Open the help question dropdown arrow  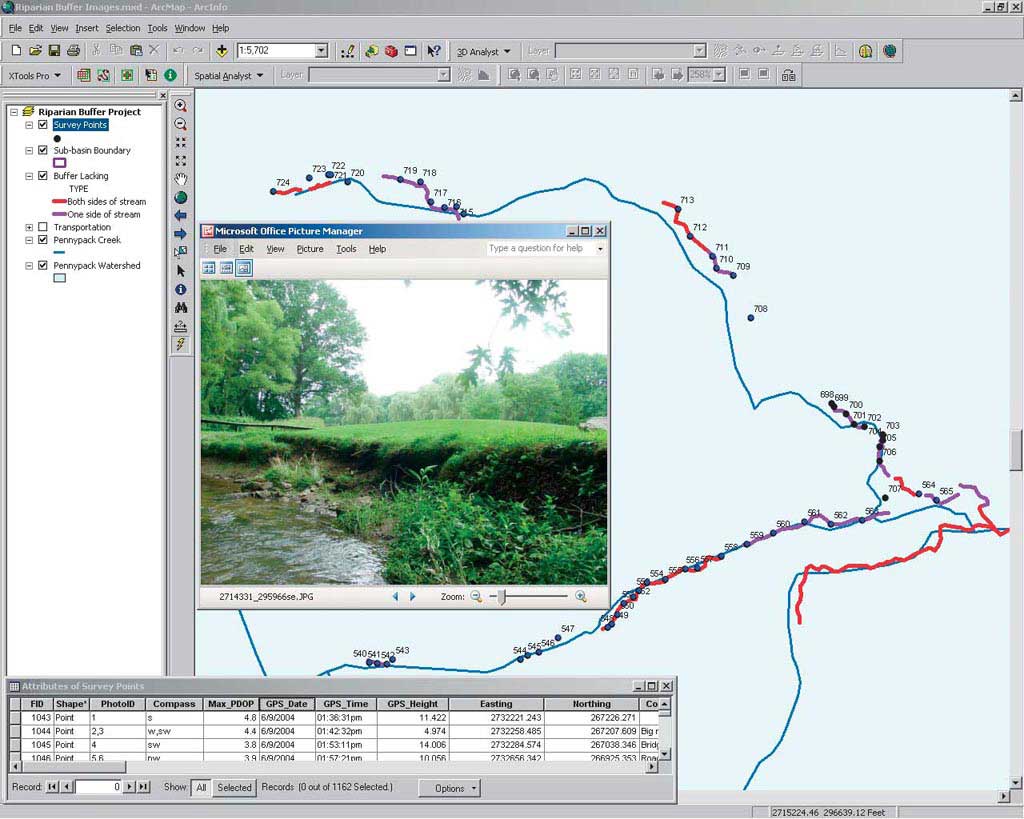pos(600,249)
